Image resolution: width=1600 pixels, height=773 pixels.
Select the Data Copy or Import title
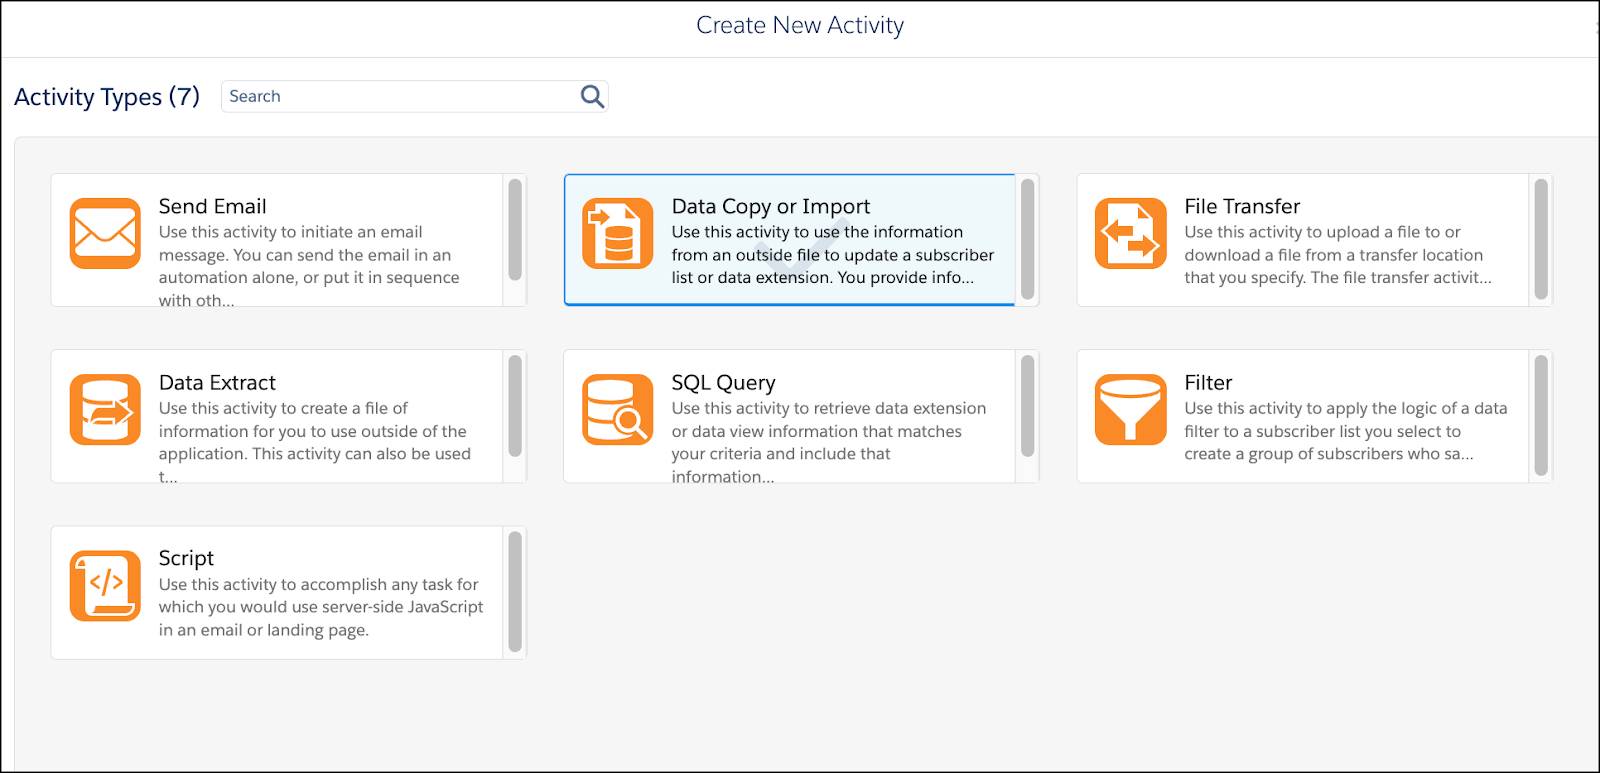coord(771,206)
